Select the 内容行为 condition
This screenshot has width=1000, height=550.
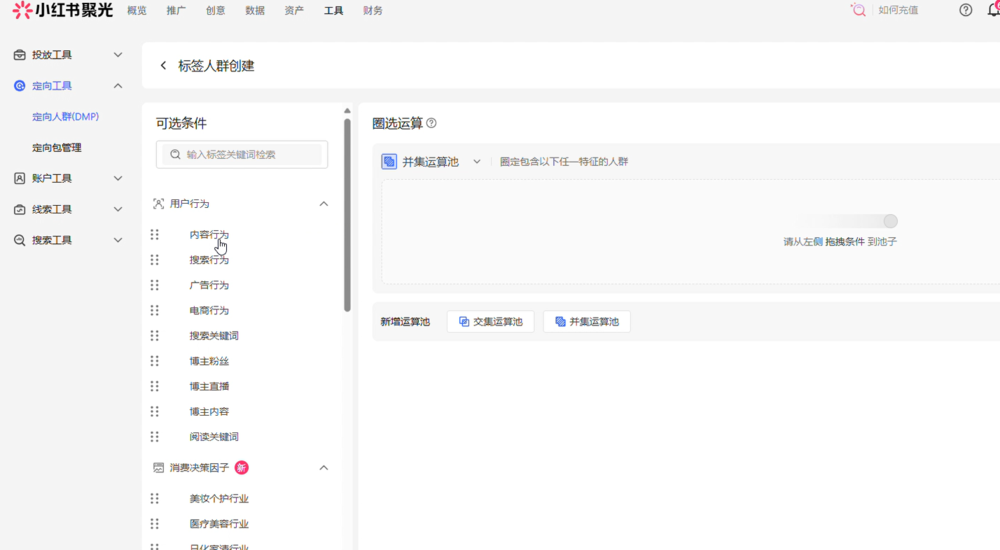[209, 234]
